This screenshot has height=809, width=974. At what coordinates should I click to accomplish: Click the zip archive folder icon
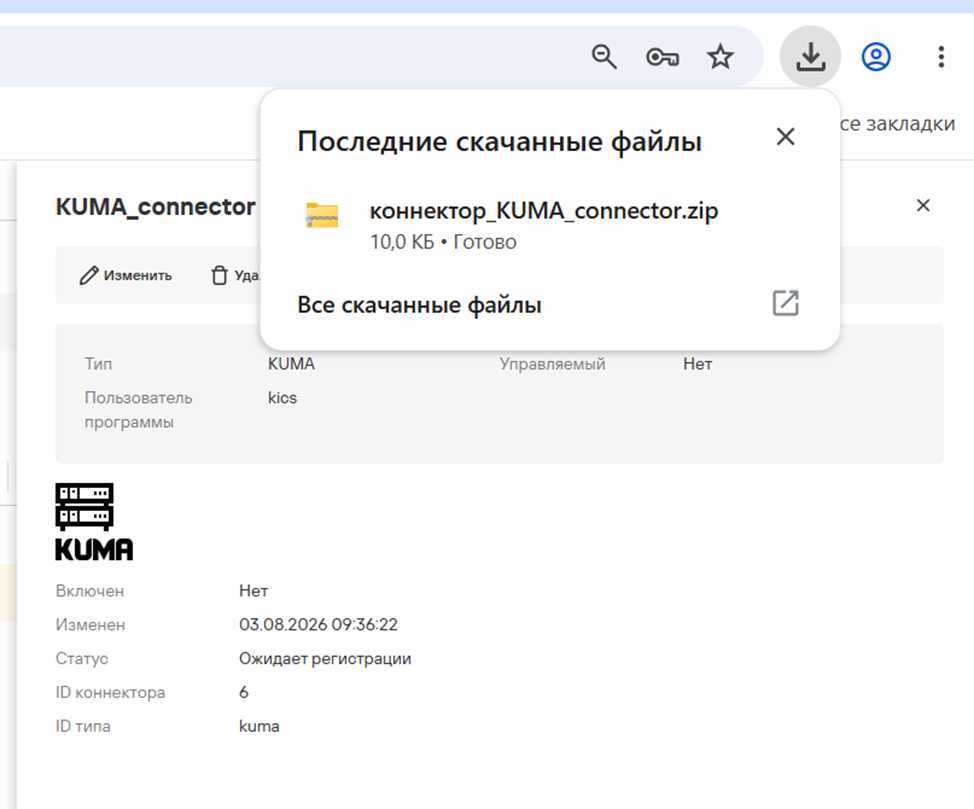tap(322, 215)
